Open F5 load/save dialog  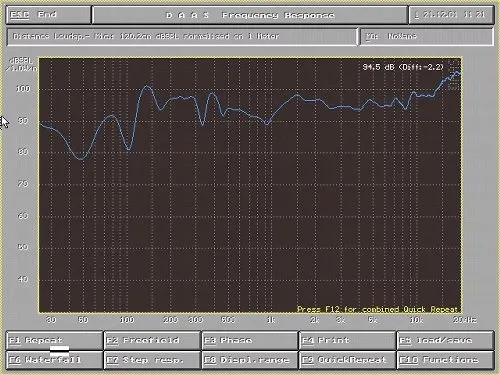coord(445,340)
